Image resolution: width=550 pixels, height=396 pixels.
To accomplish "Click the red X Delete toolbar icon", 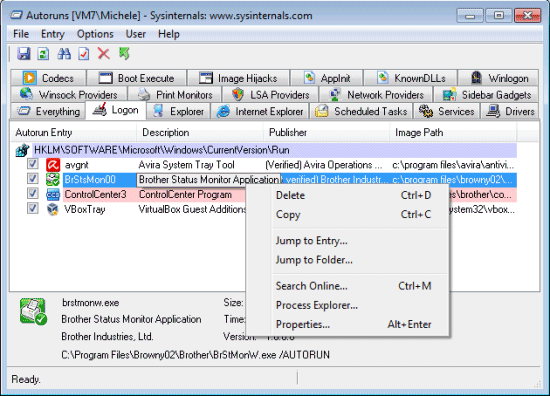I will [103, 54].
